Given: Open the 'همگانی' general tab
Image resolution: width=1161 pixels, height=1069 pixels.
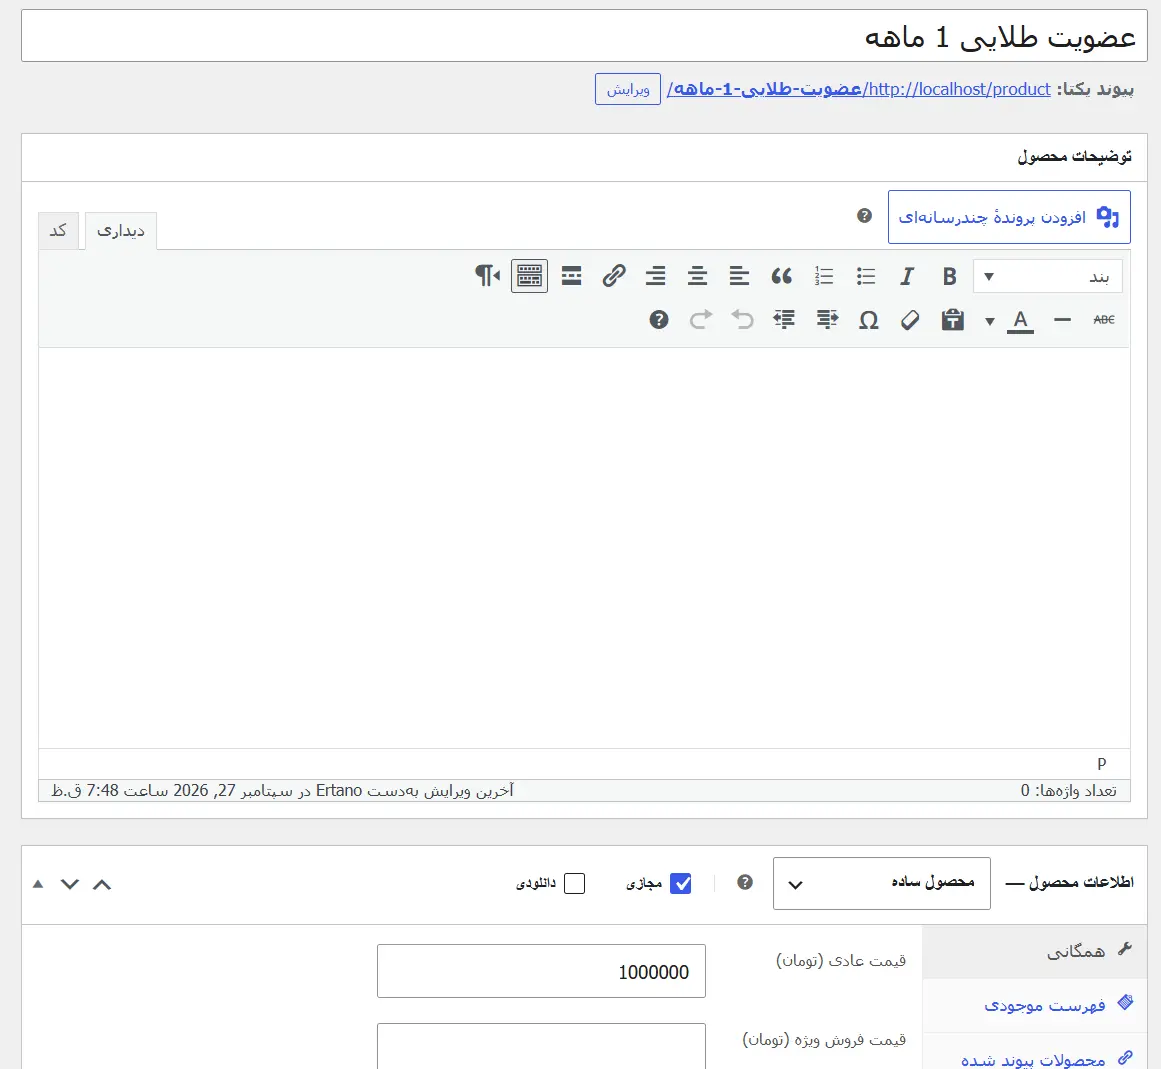Looking at the screenshot, I should tap(1034, 951).
